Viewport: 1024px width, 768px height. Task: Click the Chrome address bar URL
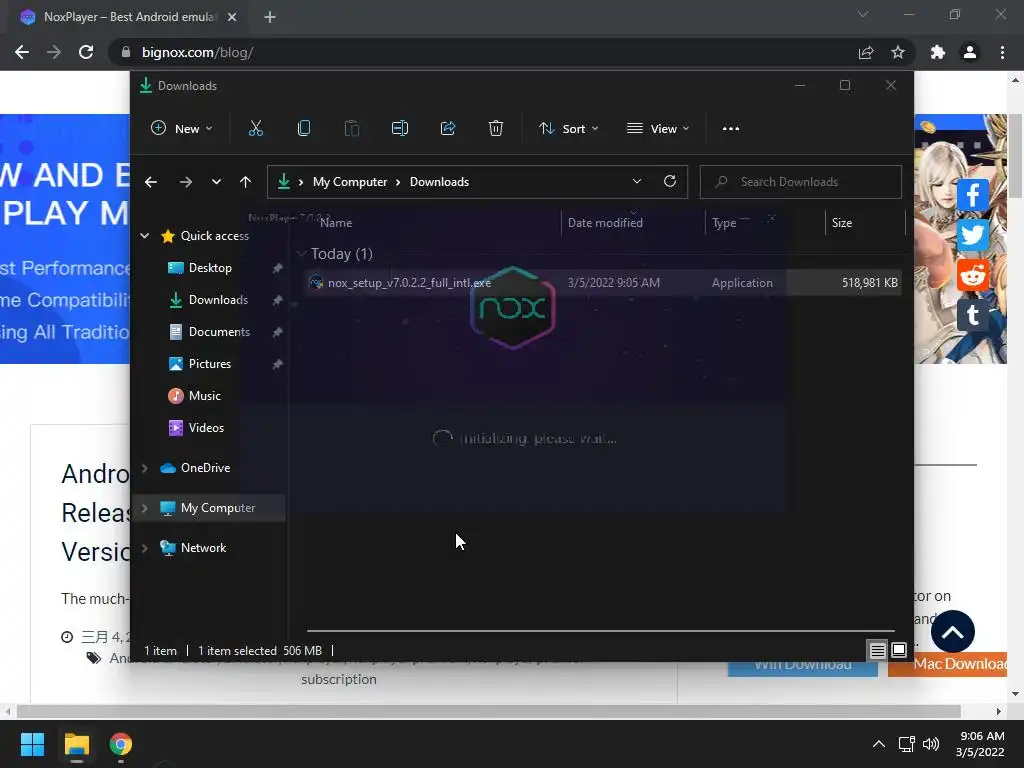[197, 52]
